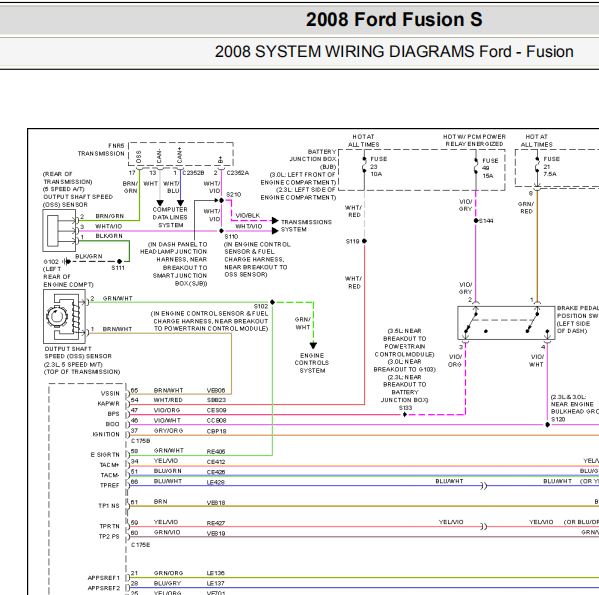Click the Fuse 21 7.5A symbol
The width and height of the screenshot is (599, 595).
click(x=537, y=166)
